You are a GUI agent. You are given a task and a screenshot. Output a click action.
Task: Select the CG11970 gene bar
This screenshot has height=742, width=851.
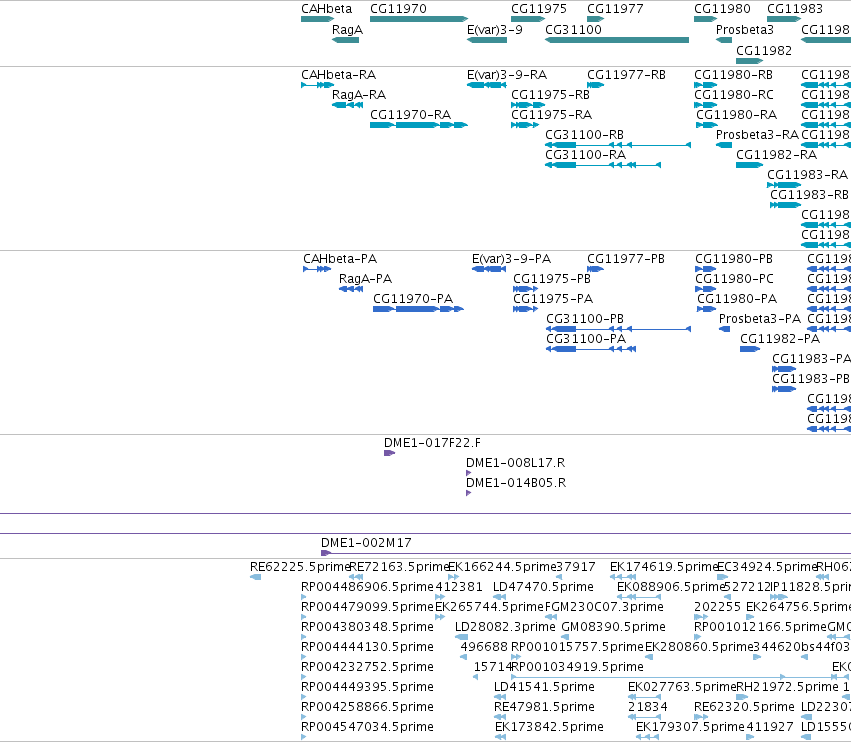coord(418,20)
